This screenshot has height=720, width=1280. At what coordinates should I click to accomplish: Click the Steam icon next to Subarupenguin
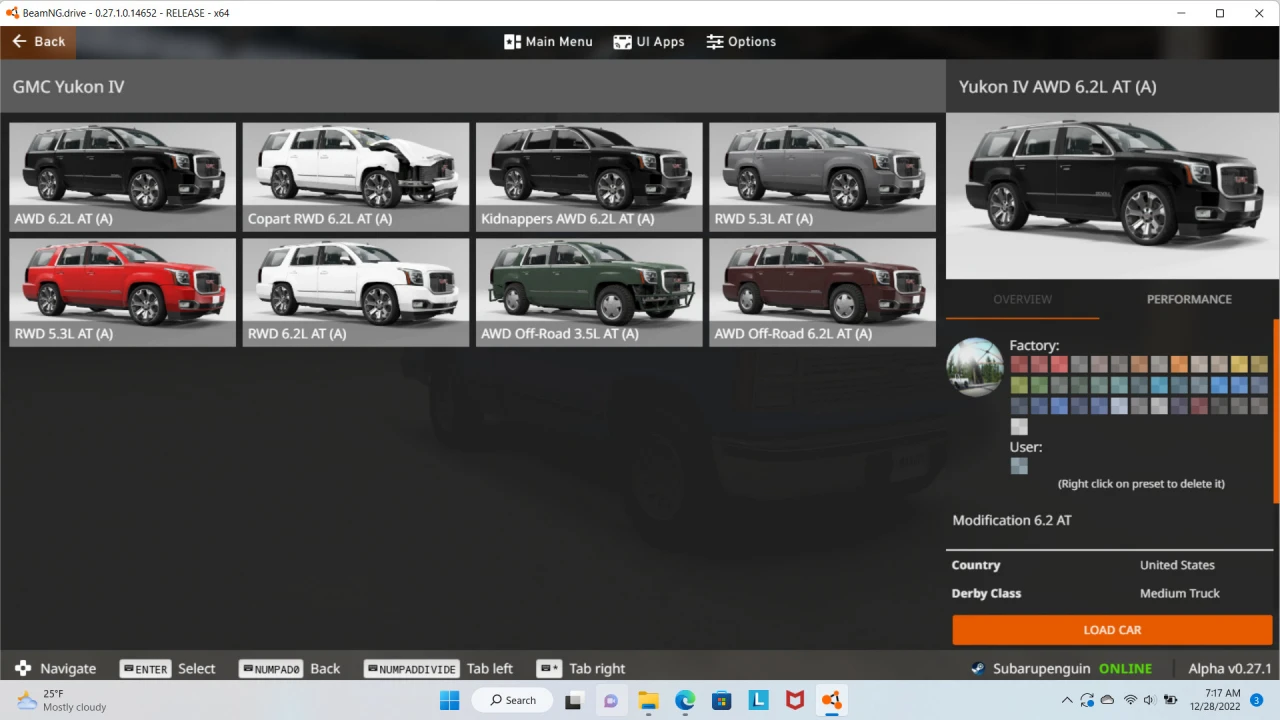(977, 668)
